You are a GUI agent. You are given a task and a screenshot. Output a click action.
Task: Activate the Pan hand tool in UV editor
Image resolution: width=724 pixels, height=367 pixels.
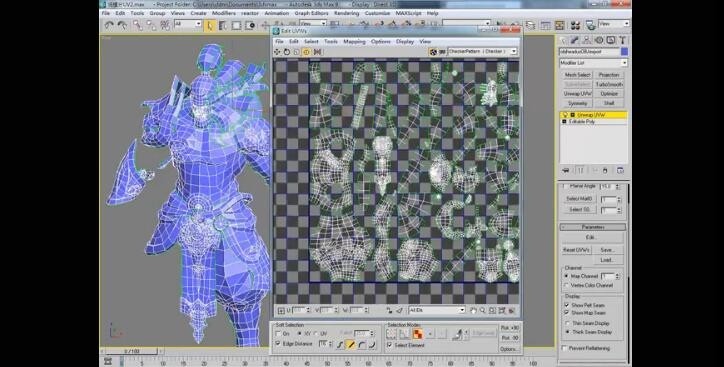473,311
